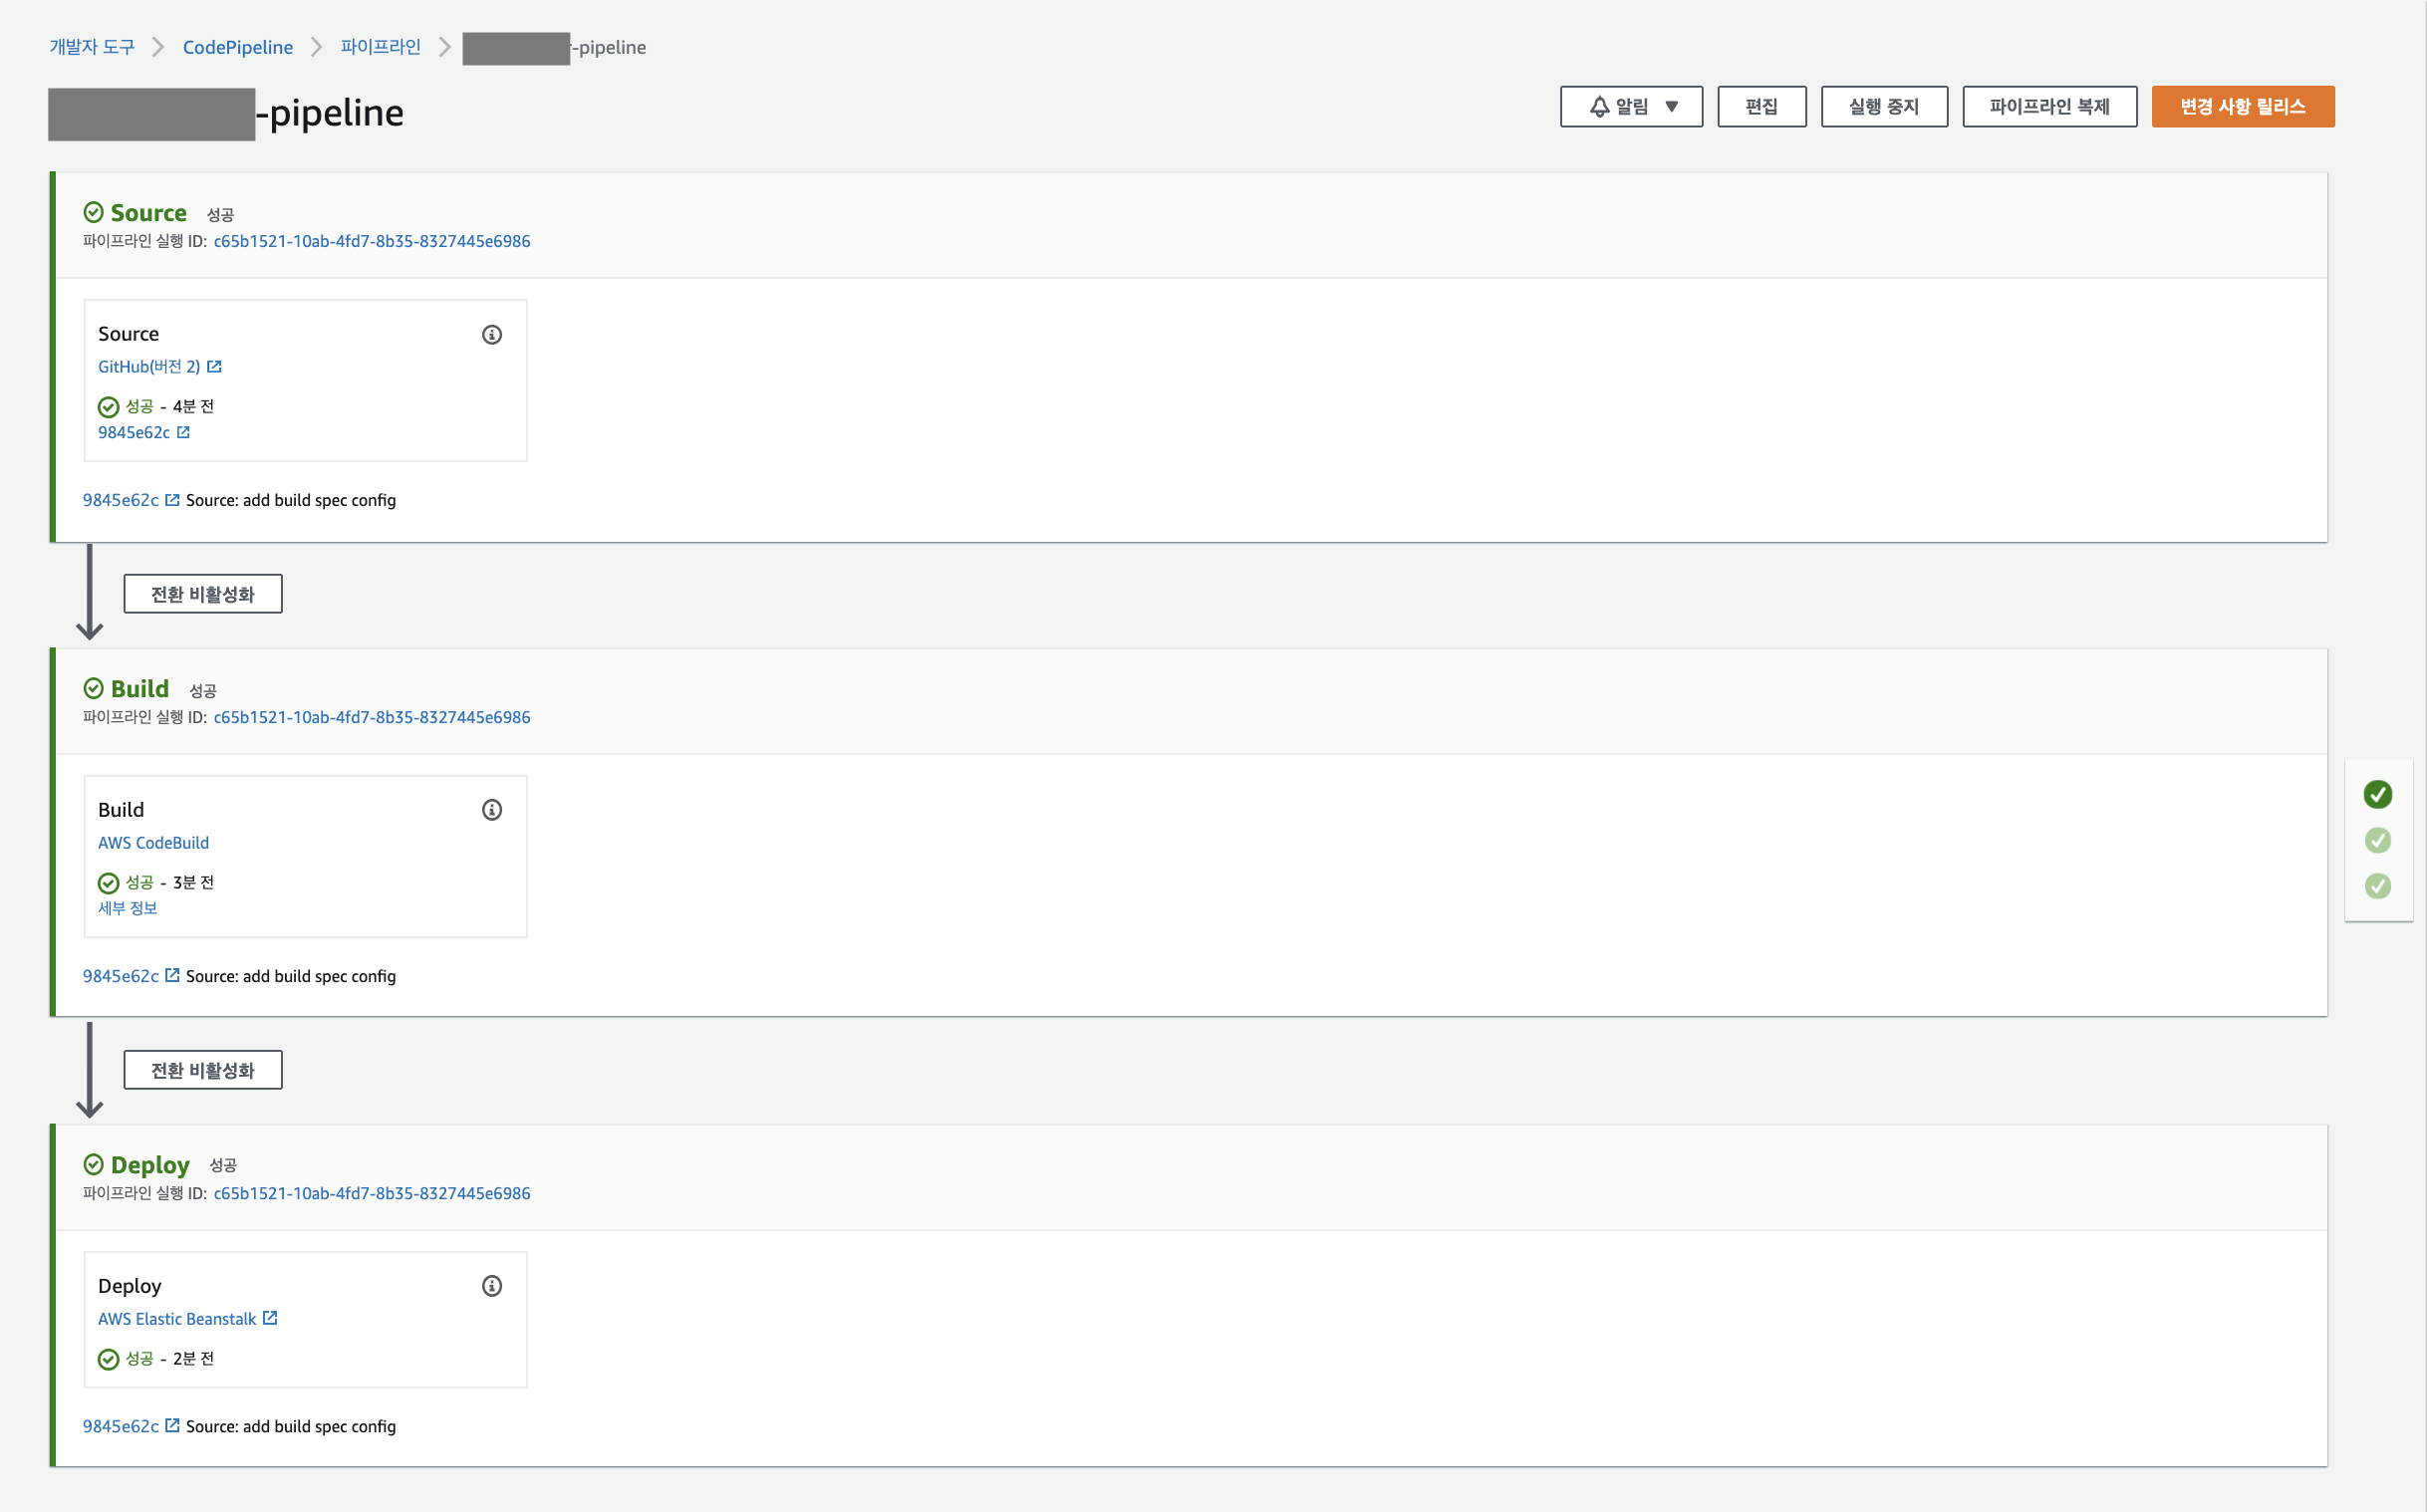Click success check icon in Deploy card status
The height and width of the screenshot is (1512, 2427).
109,1359
